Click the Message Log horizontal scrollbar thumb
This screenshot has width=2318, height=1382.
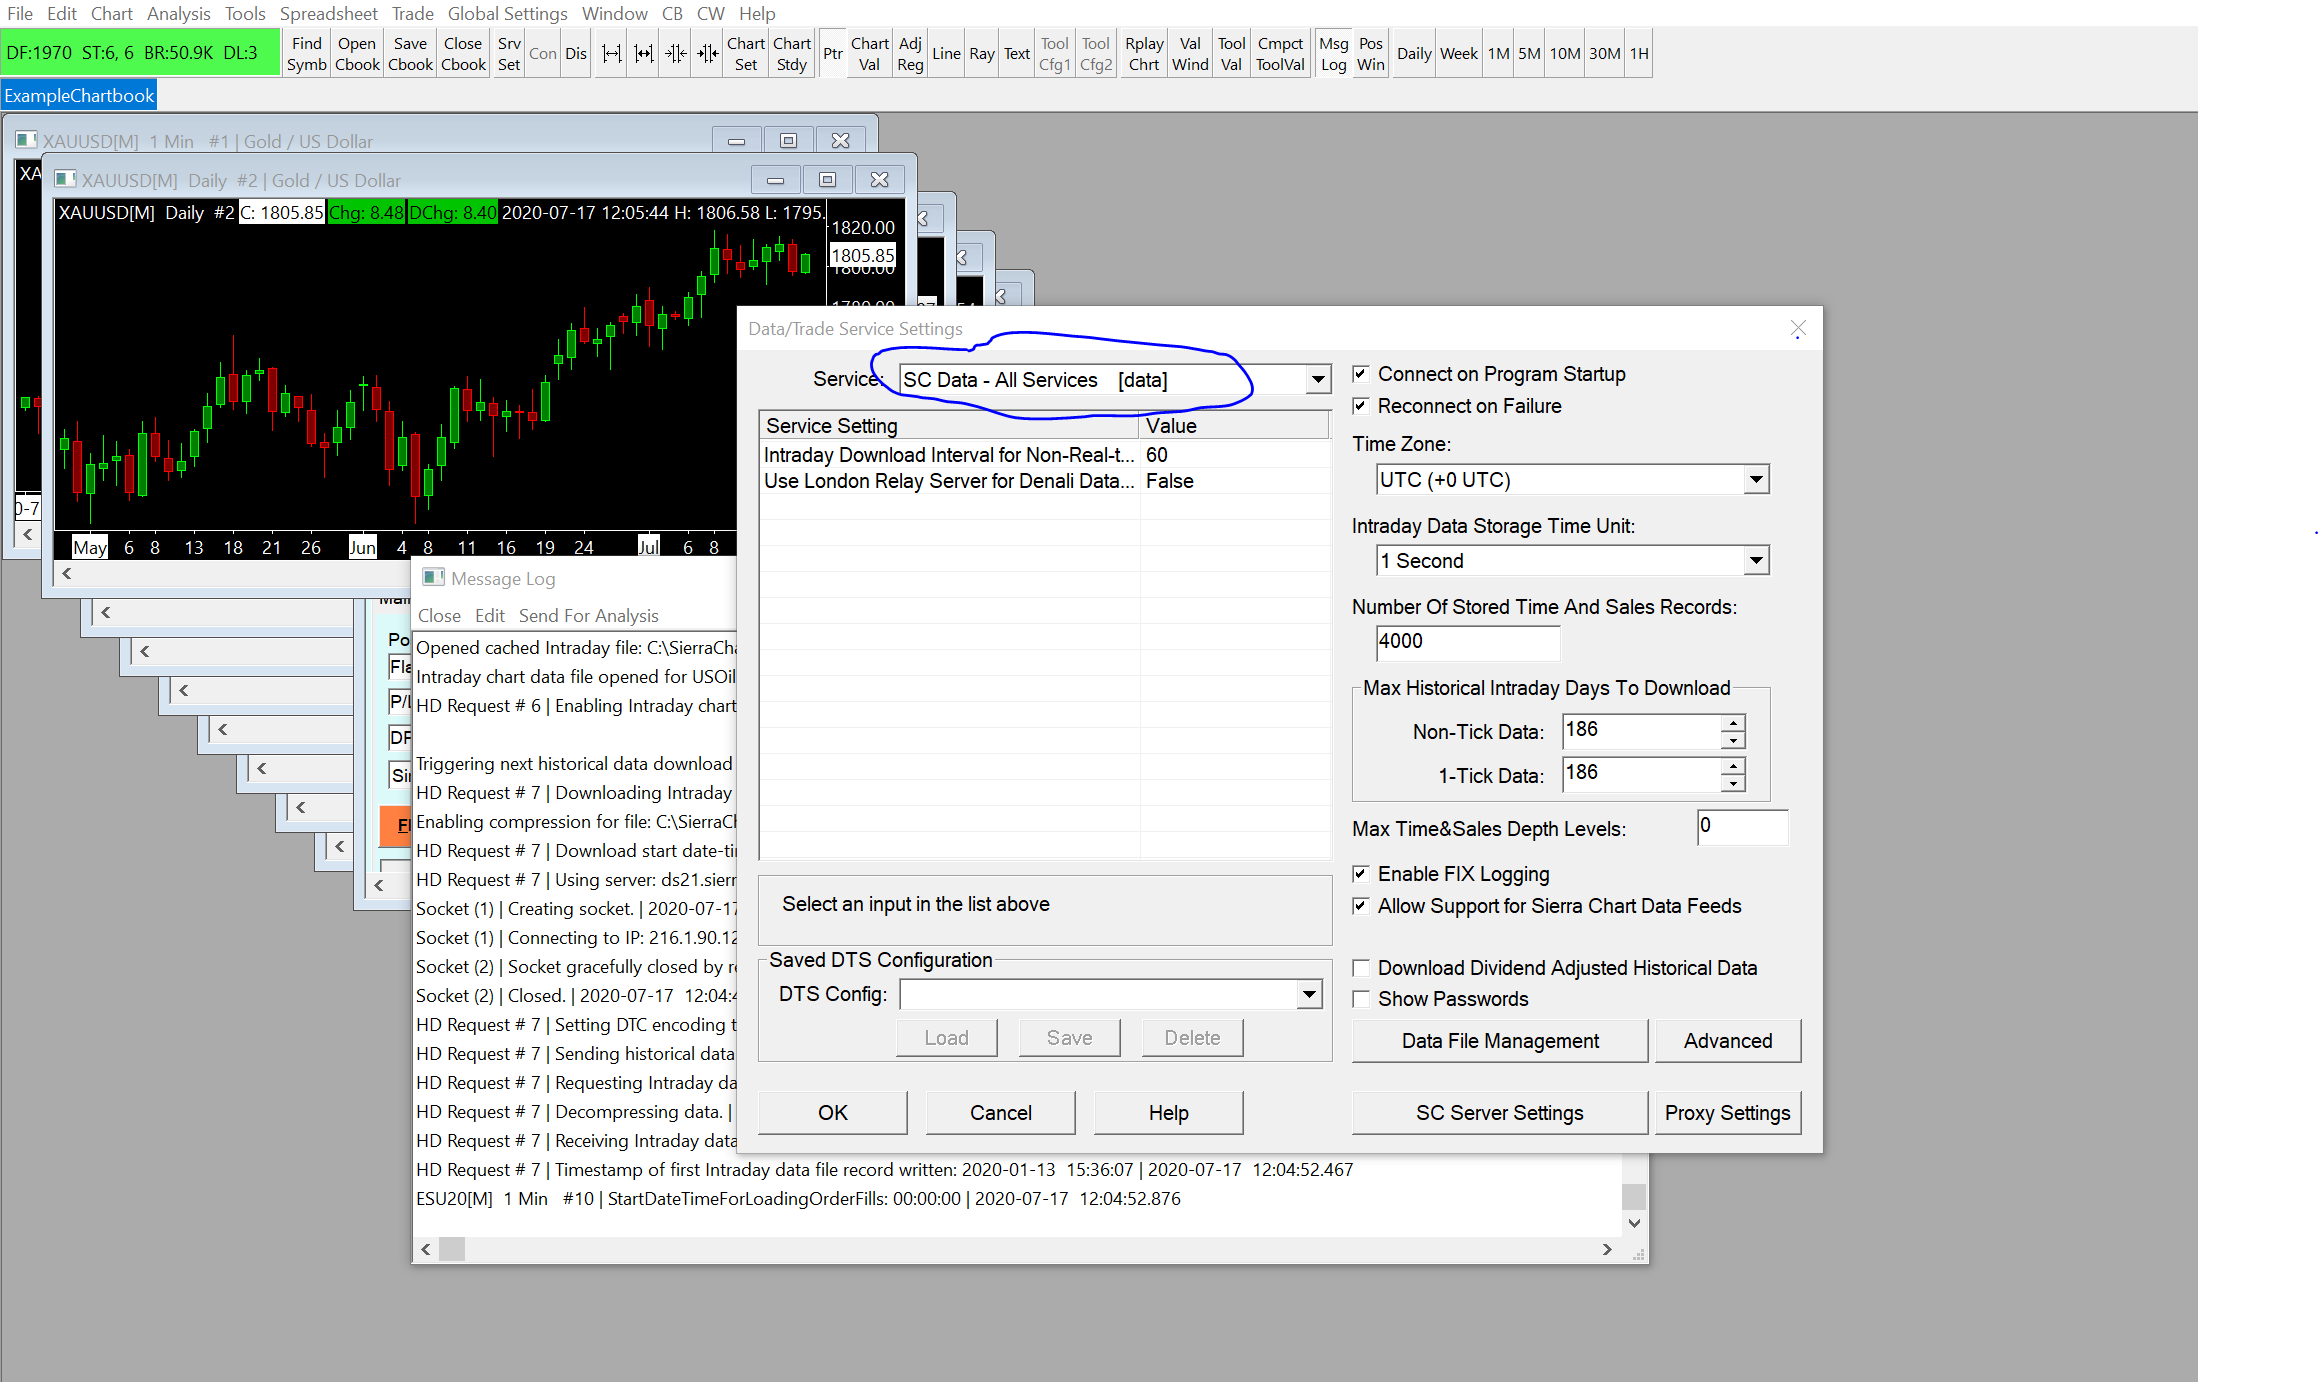pos(452,1249)
